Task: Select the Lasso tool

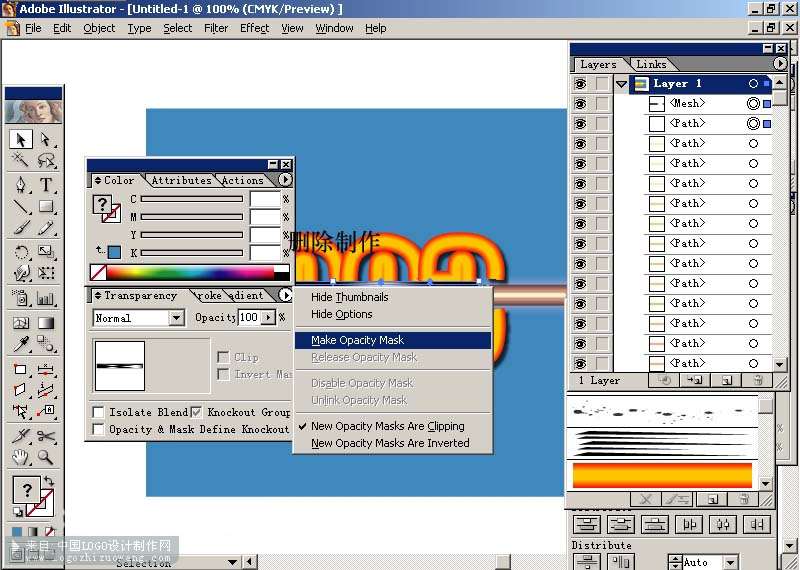Action: coord(46,160)
